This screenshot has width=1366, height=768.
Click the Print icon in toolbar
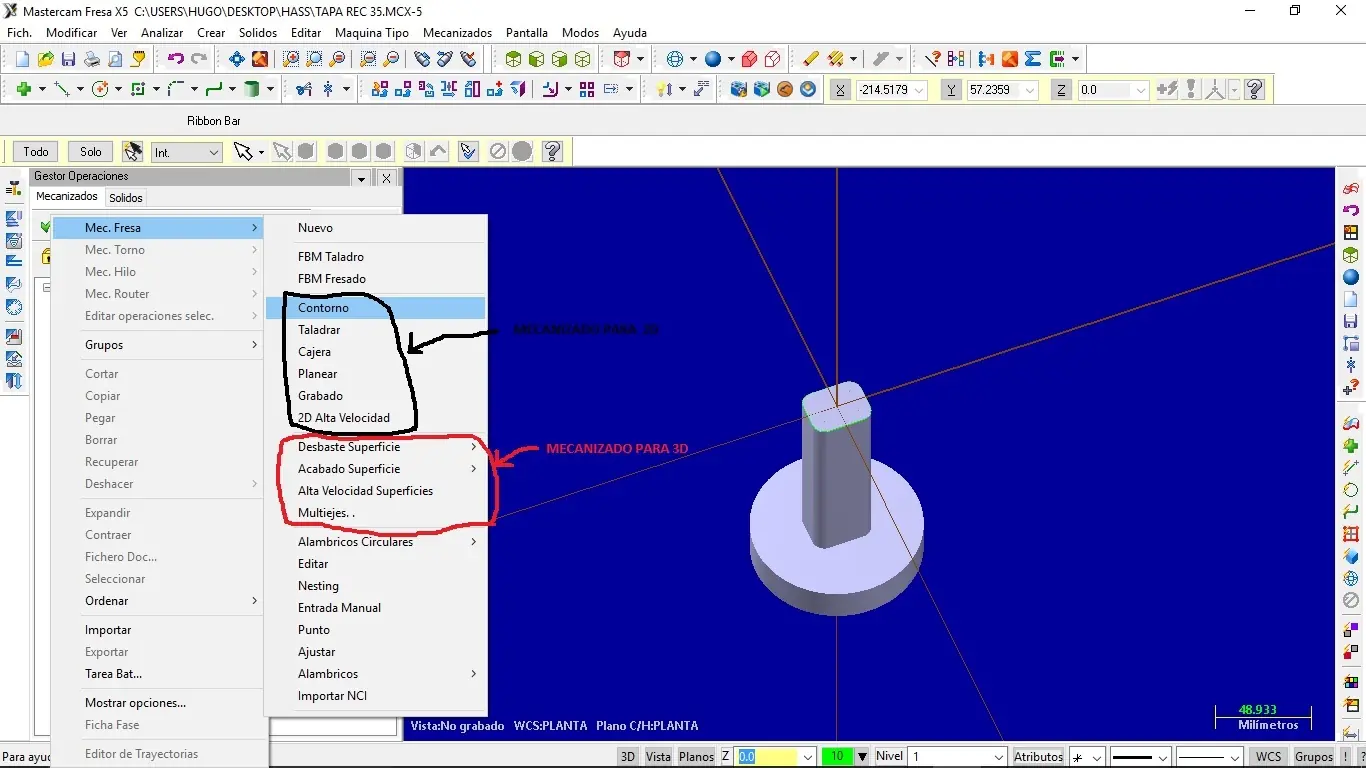(x=91, y=59)
